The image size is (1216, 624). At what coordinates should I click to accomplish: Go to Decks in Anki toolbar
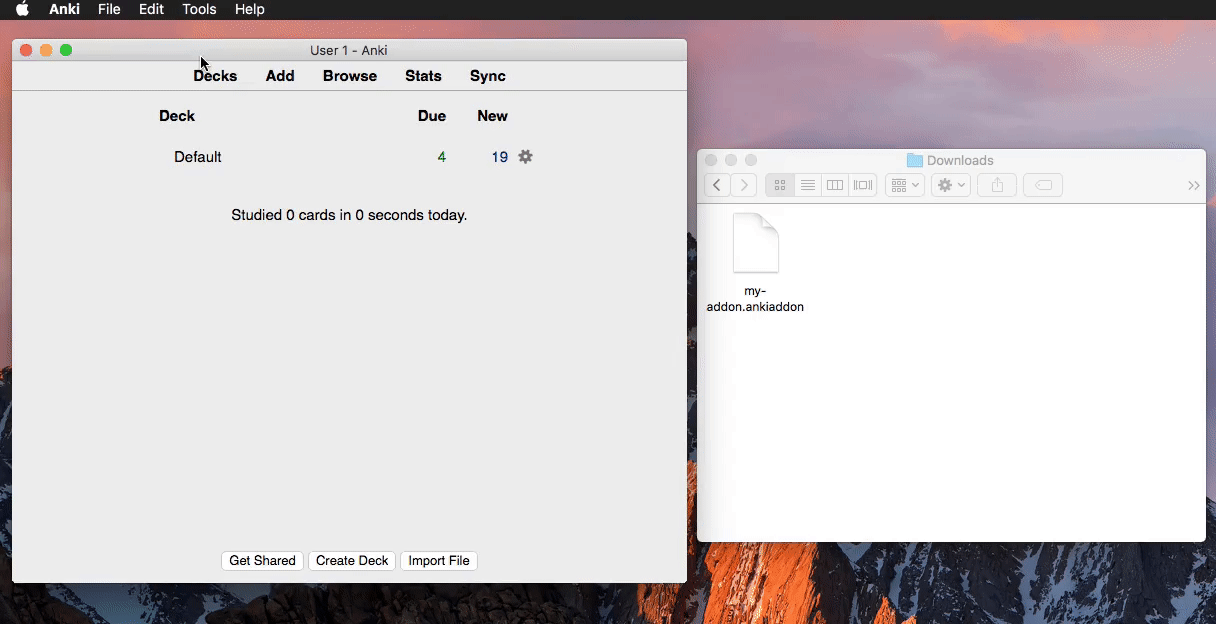point(215,76)
